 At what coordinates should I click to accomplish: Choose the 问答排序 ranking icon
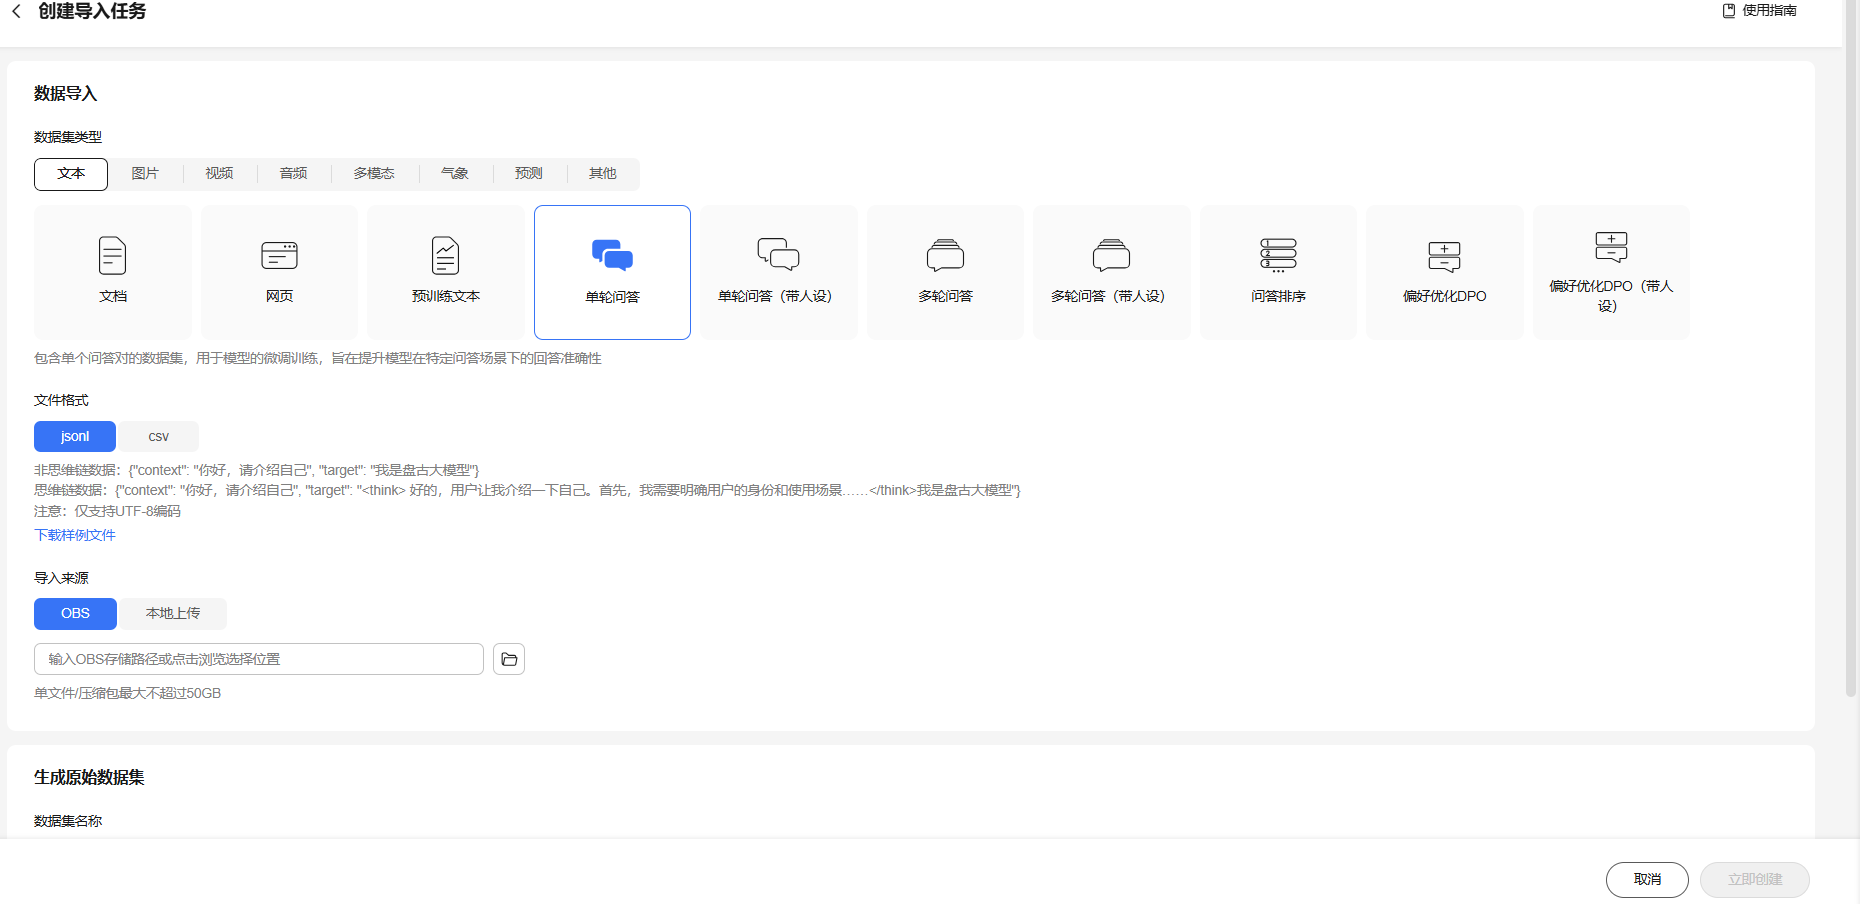[x=1278, y=256]
